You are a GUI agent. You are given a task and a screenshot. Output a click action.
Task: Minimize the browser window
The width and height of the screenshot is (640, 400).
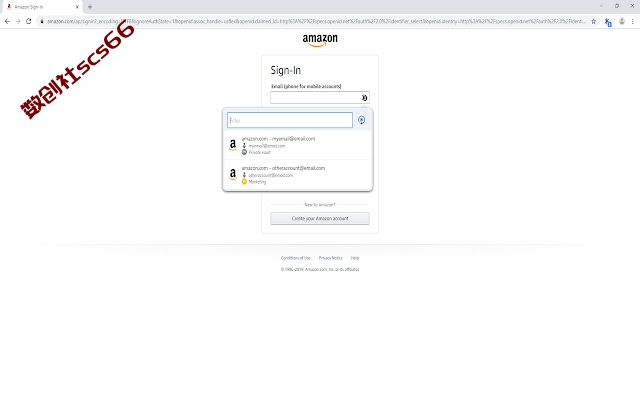601,6
